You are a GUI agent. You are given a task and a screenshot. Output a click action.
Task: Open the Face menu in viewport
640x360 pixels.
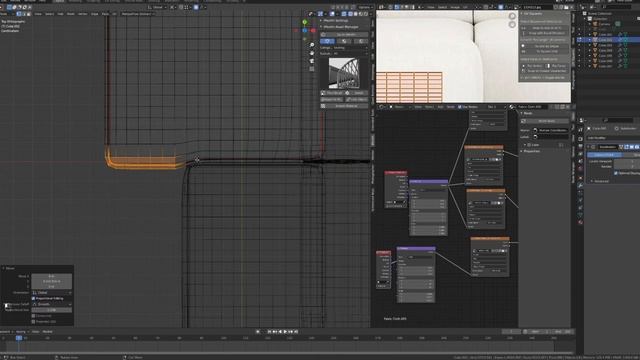(x=106, y=14)
